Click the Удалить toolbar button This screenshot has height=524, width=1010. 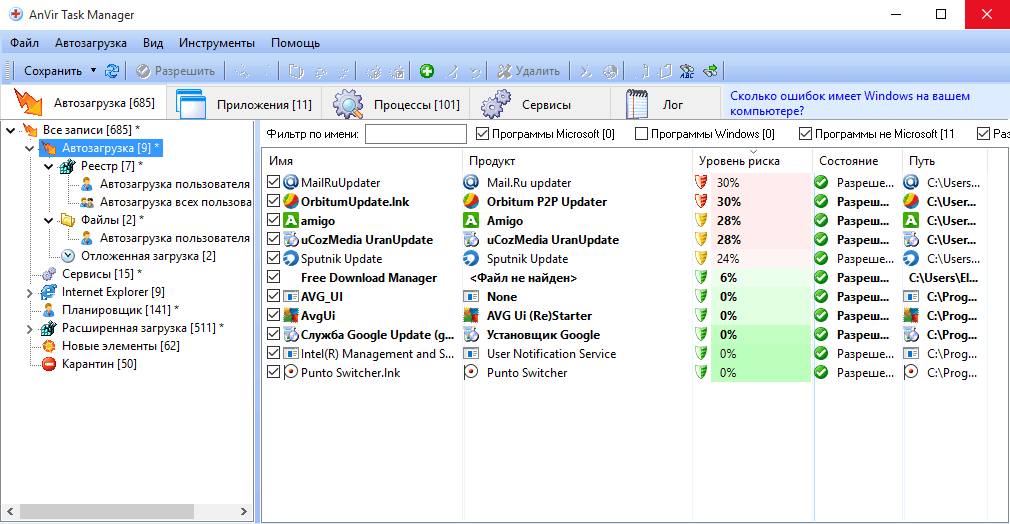click(x=529, y=71)
